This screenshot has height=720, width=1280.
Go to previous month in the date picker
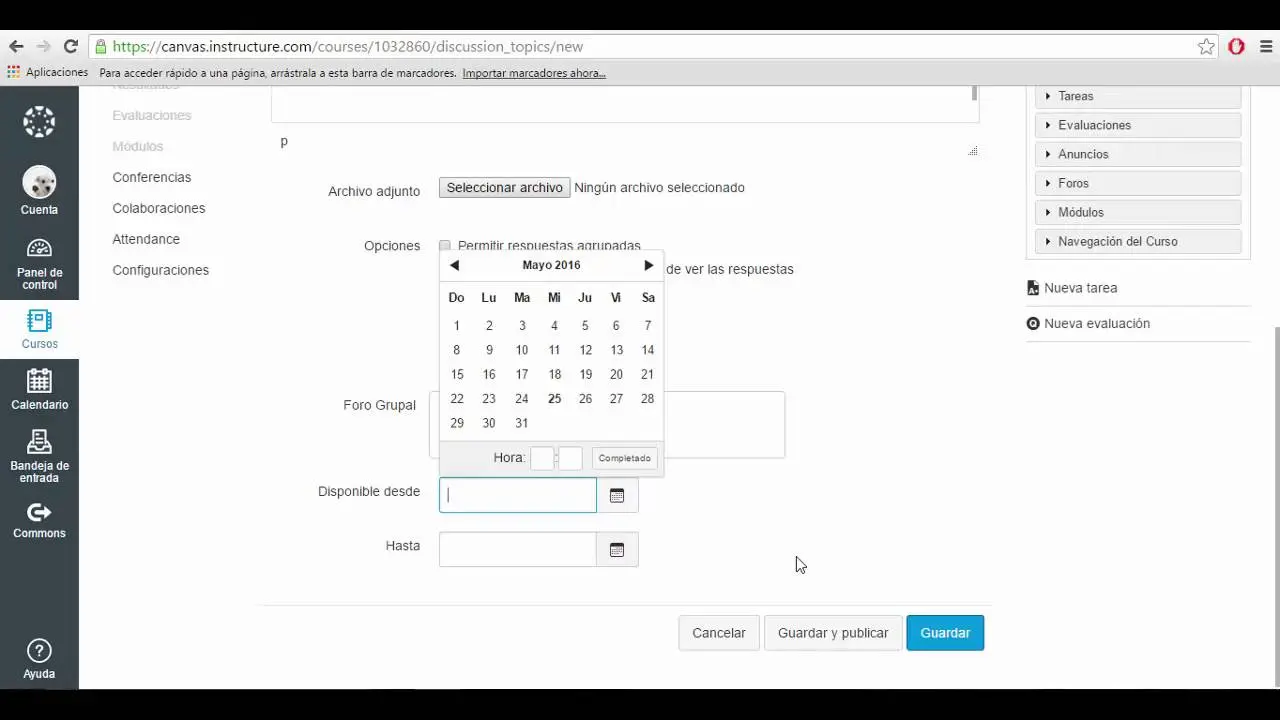coord(454,265)
